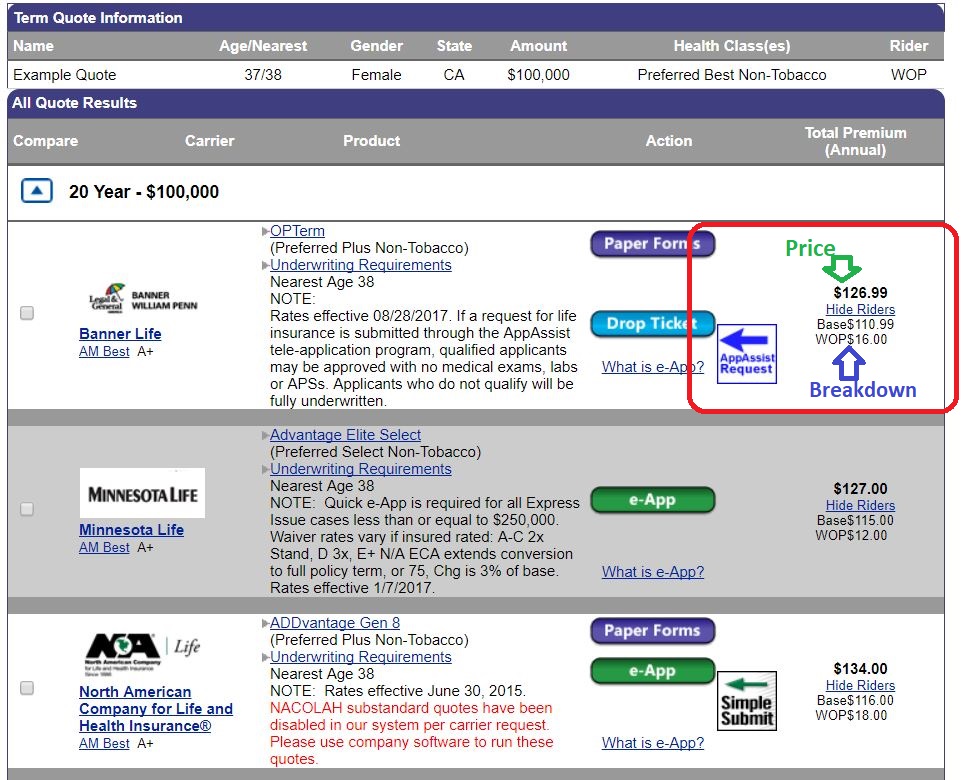Click the North American Paper Forms button
Screen dimensions: 963x780
coord(652,631)
